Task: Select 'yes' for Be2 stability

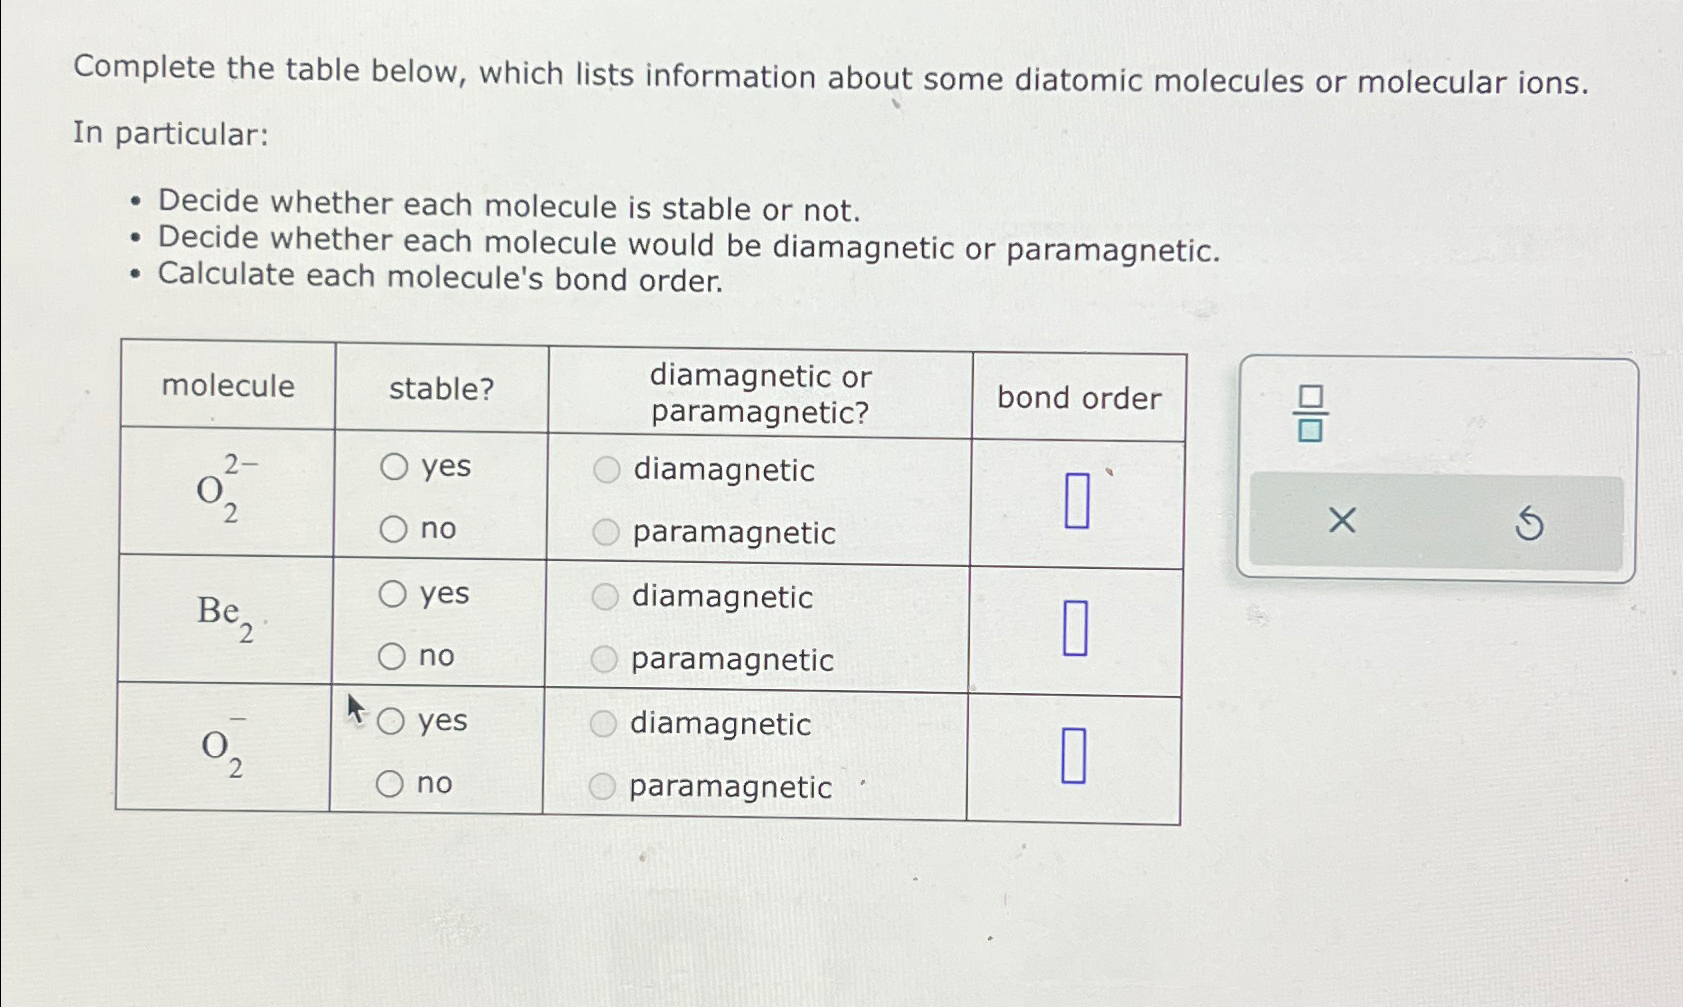Action: click(x=392, y=596)
